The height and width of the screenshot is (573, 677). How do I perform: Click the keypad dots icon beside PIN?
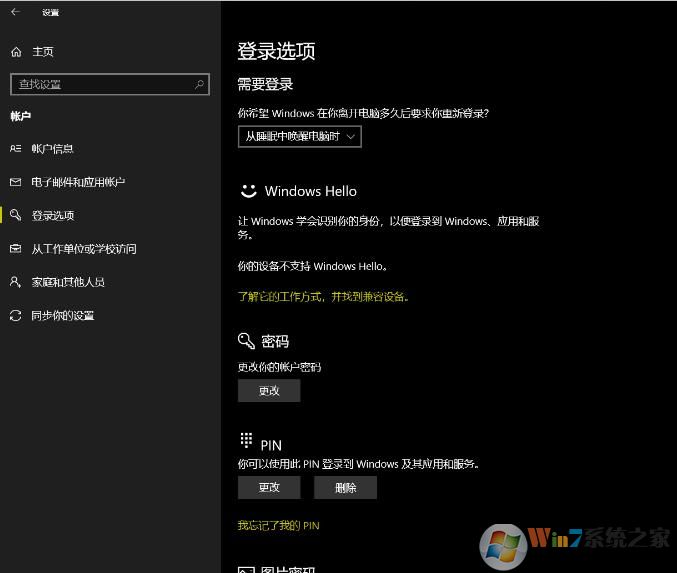[x=246, y=440]
